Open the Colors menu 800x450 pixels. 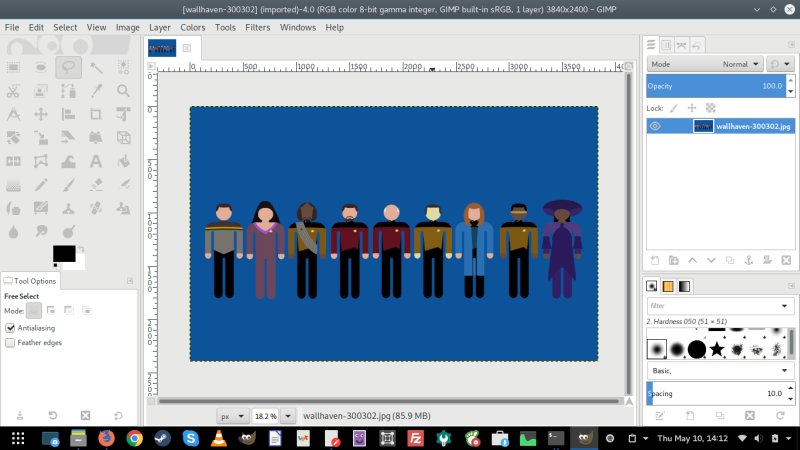[x=193, y=27]
